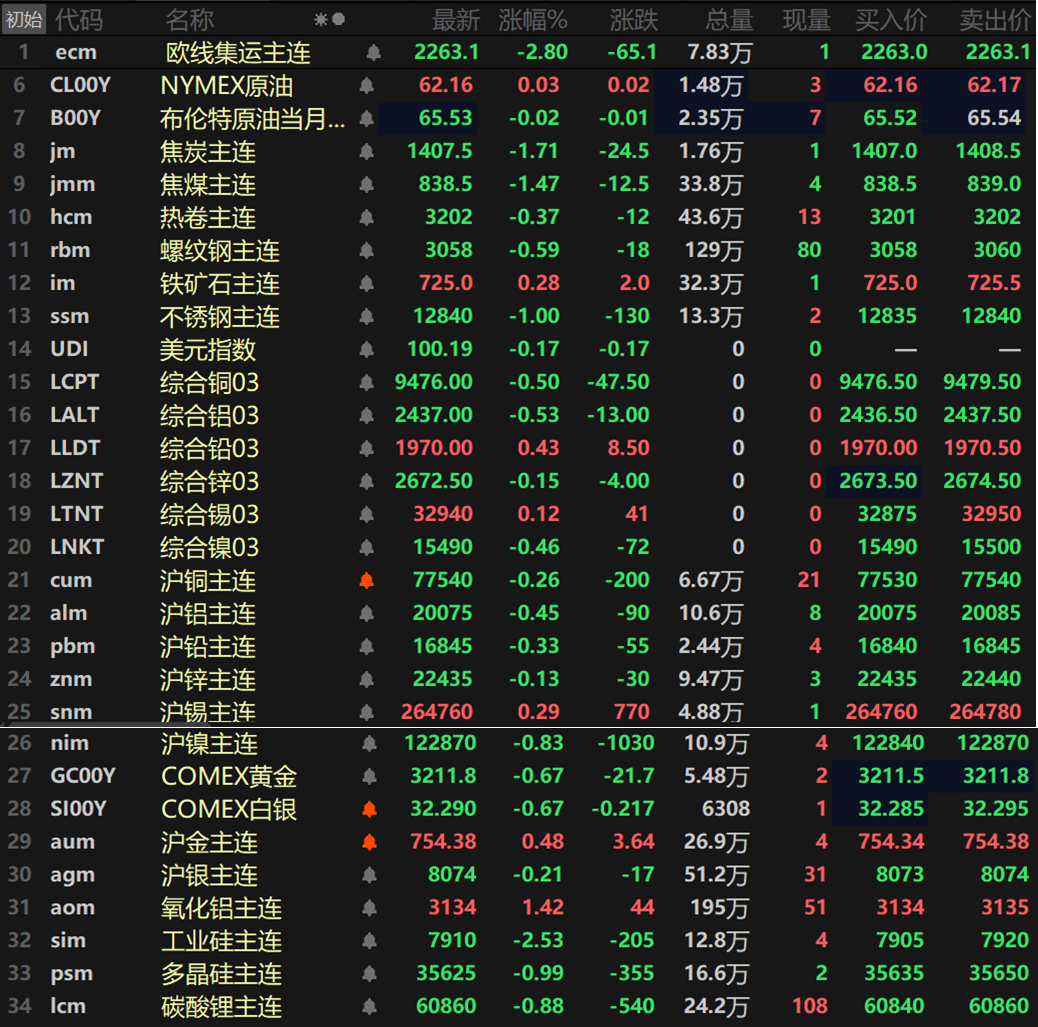
Task: Click change percent -2.53 of 工业硅主连
Action: click(538, 941)
